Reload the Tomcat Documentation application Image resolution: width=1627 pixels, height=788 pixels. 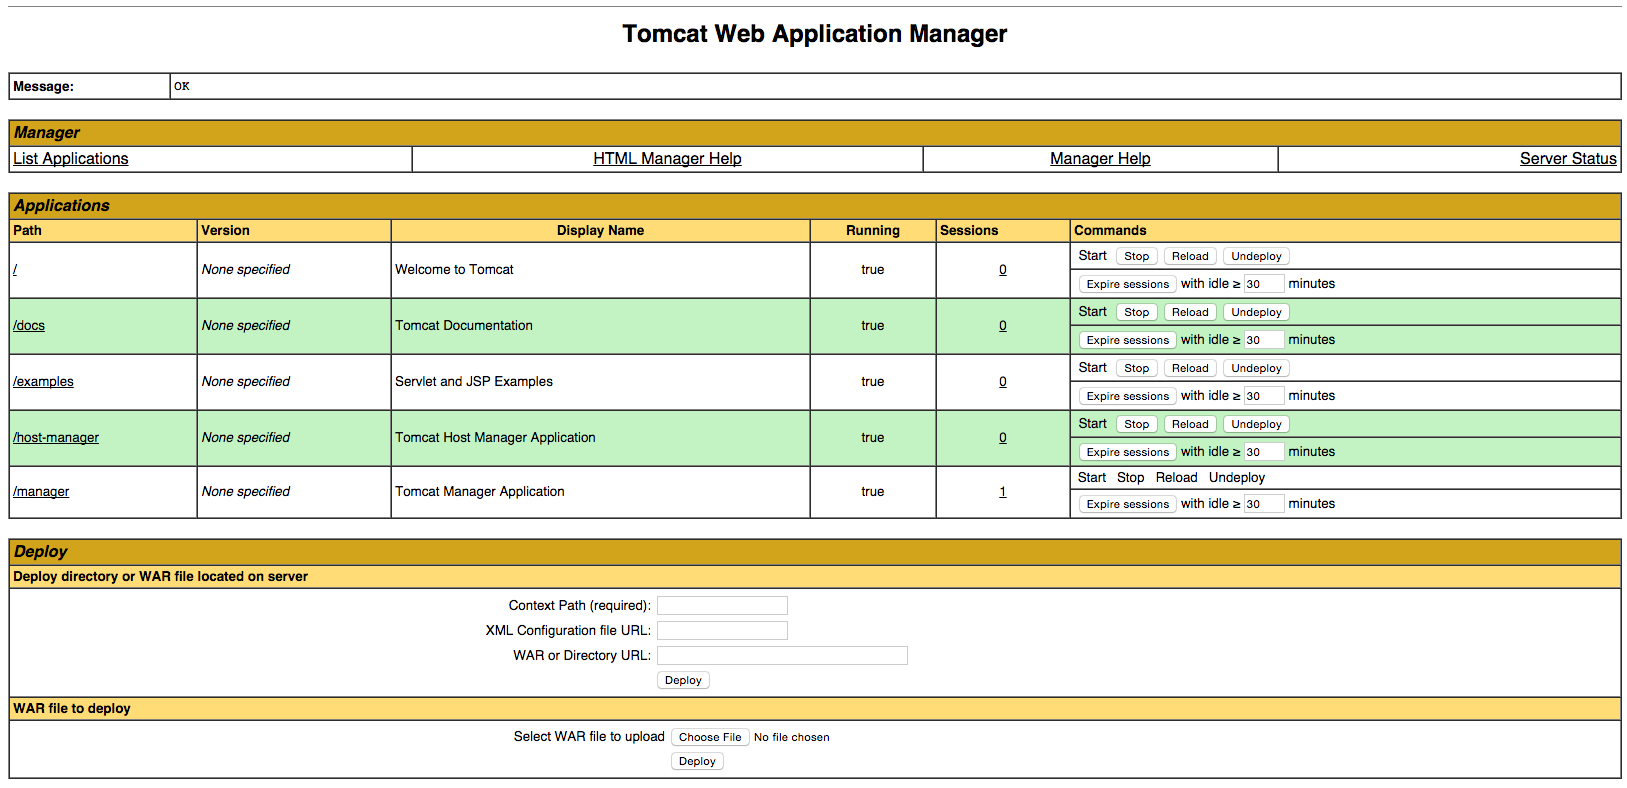[1190, 313]
